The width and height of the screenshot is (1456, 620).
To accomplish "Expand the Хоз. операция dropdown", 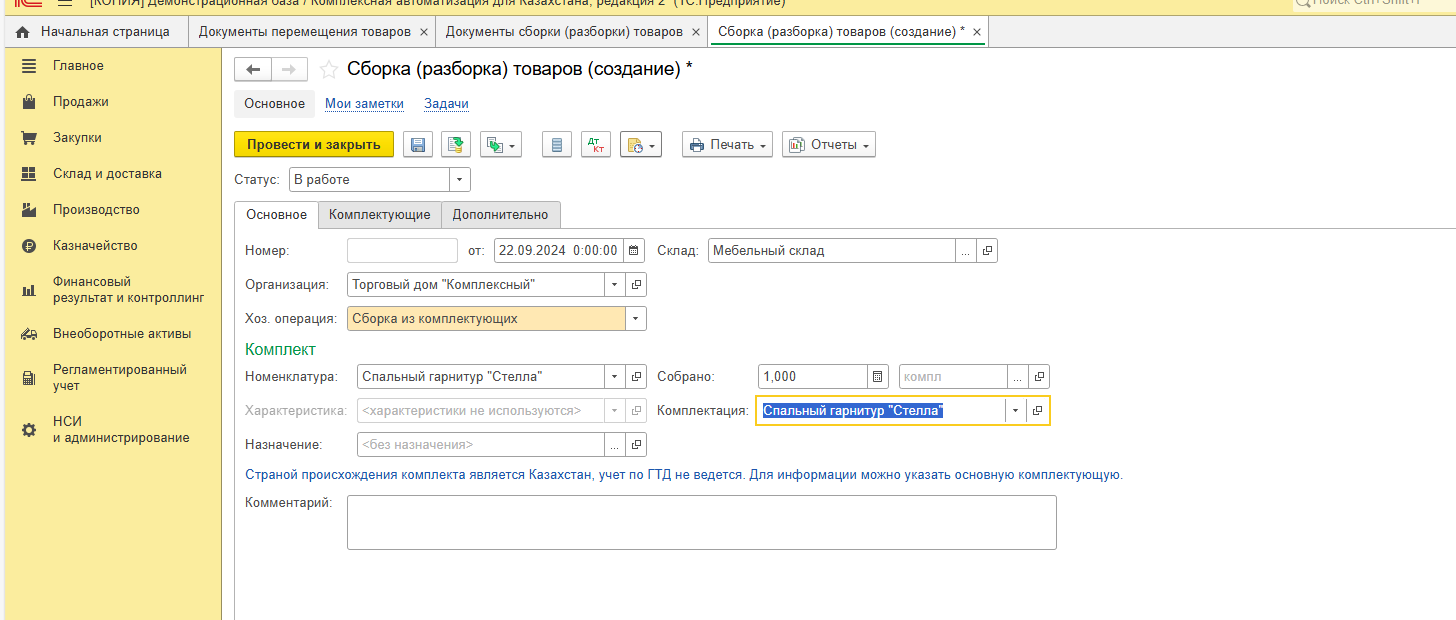I will pyautogui.click(x=635, y=319).
